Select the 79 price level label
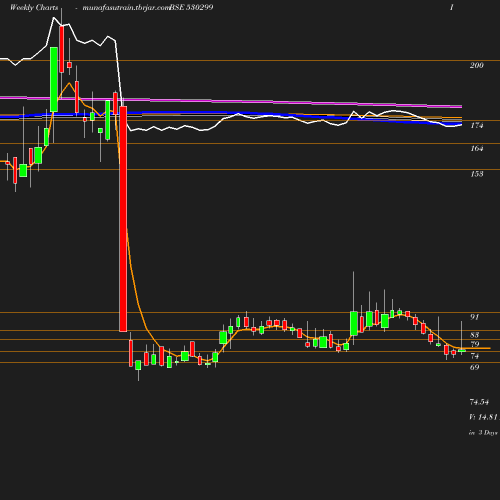Image resolution: width=500 pixels, height=500 pixels. (475, 344)
